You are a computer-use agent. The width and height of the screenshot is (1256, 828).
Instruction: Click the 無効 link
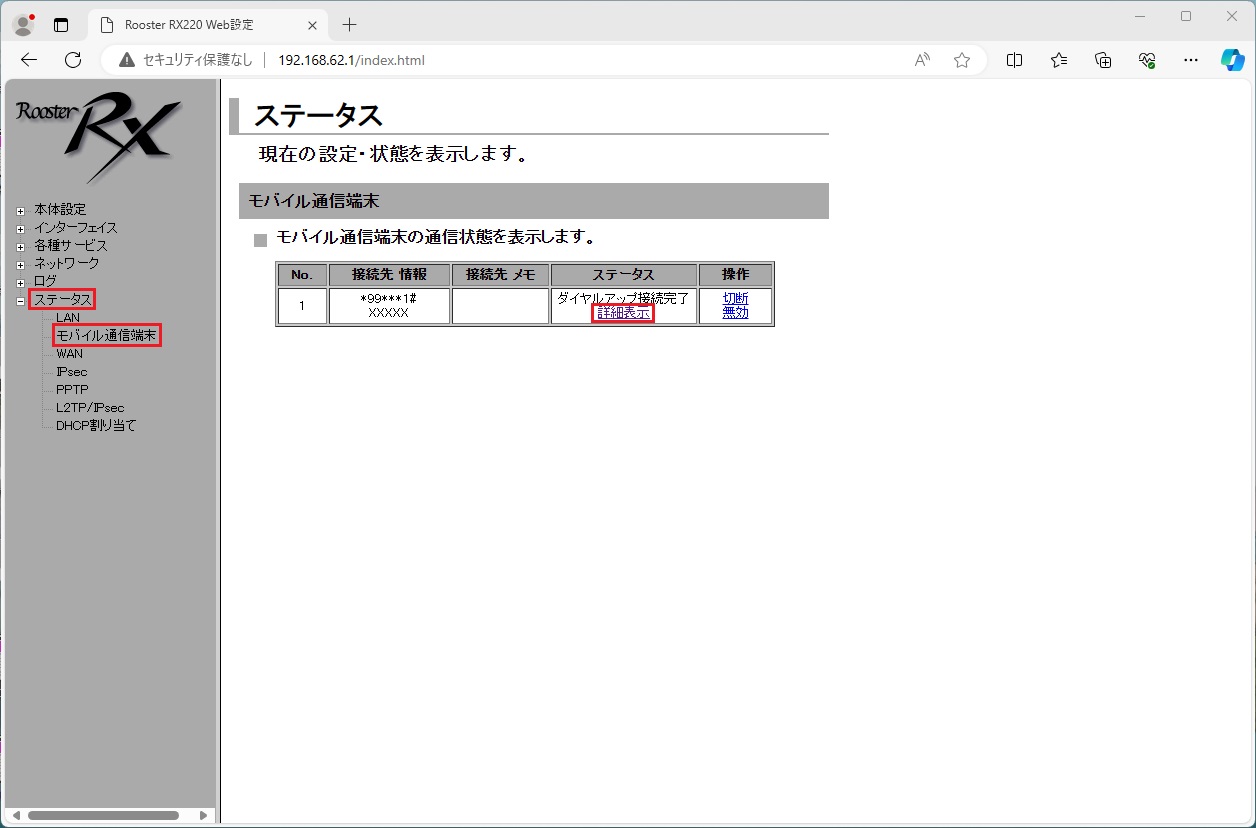click(x=735, y=313)
